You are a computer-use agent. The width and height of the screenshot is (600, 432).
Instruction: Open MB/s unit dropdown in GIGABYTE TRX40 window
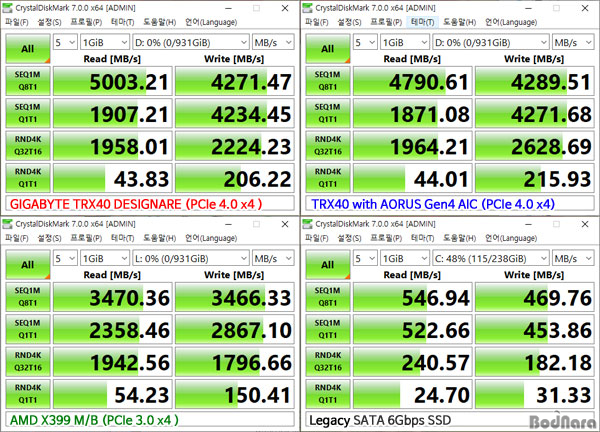tap(273, 42)
